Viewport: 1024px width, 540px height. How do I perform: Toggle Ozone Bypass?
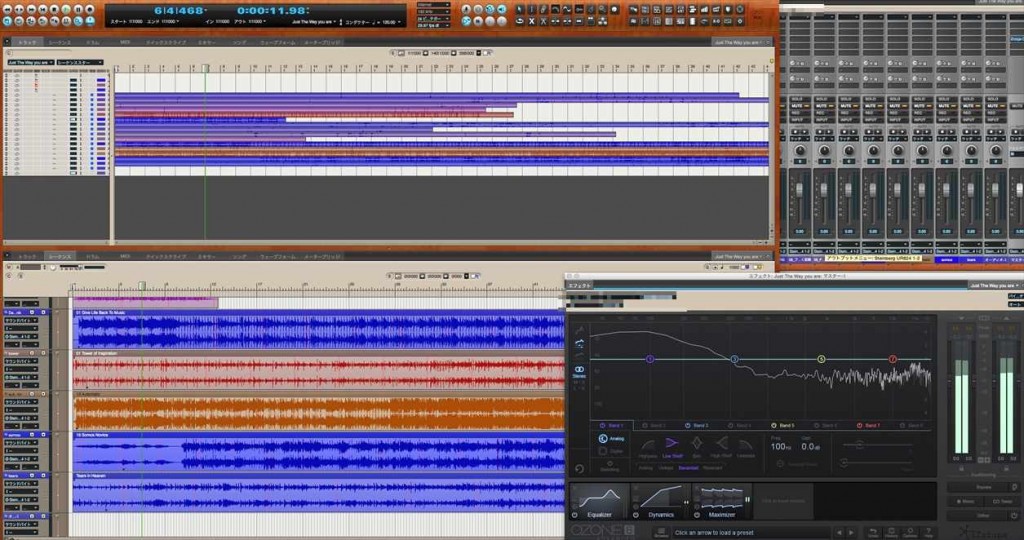[x=978, y=487]
